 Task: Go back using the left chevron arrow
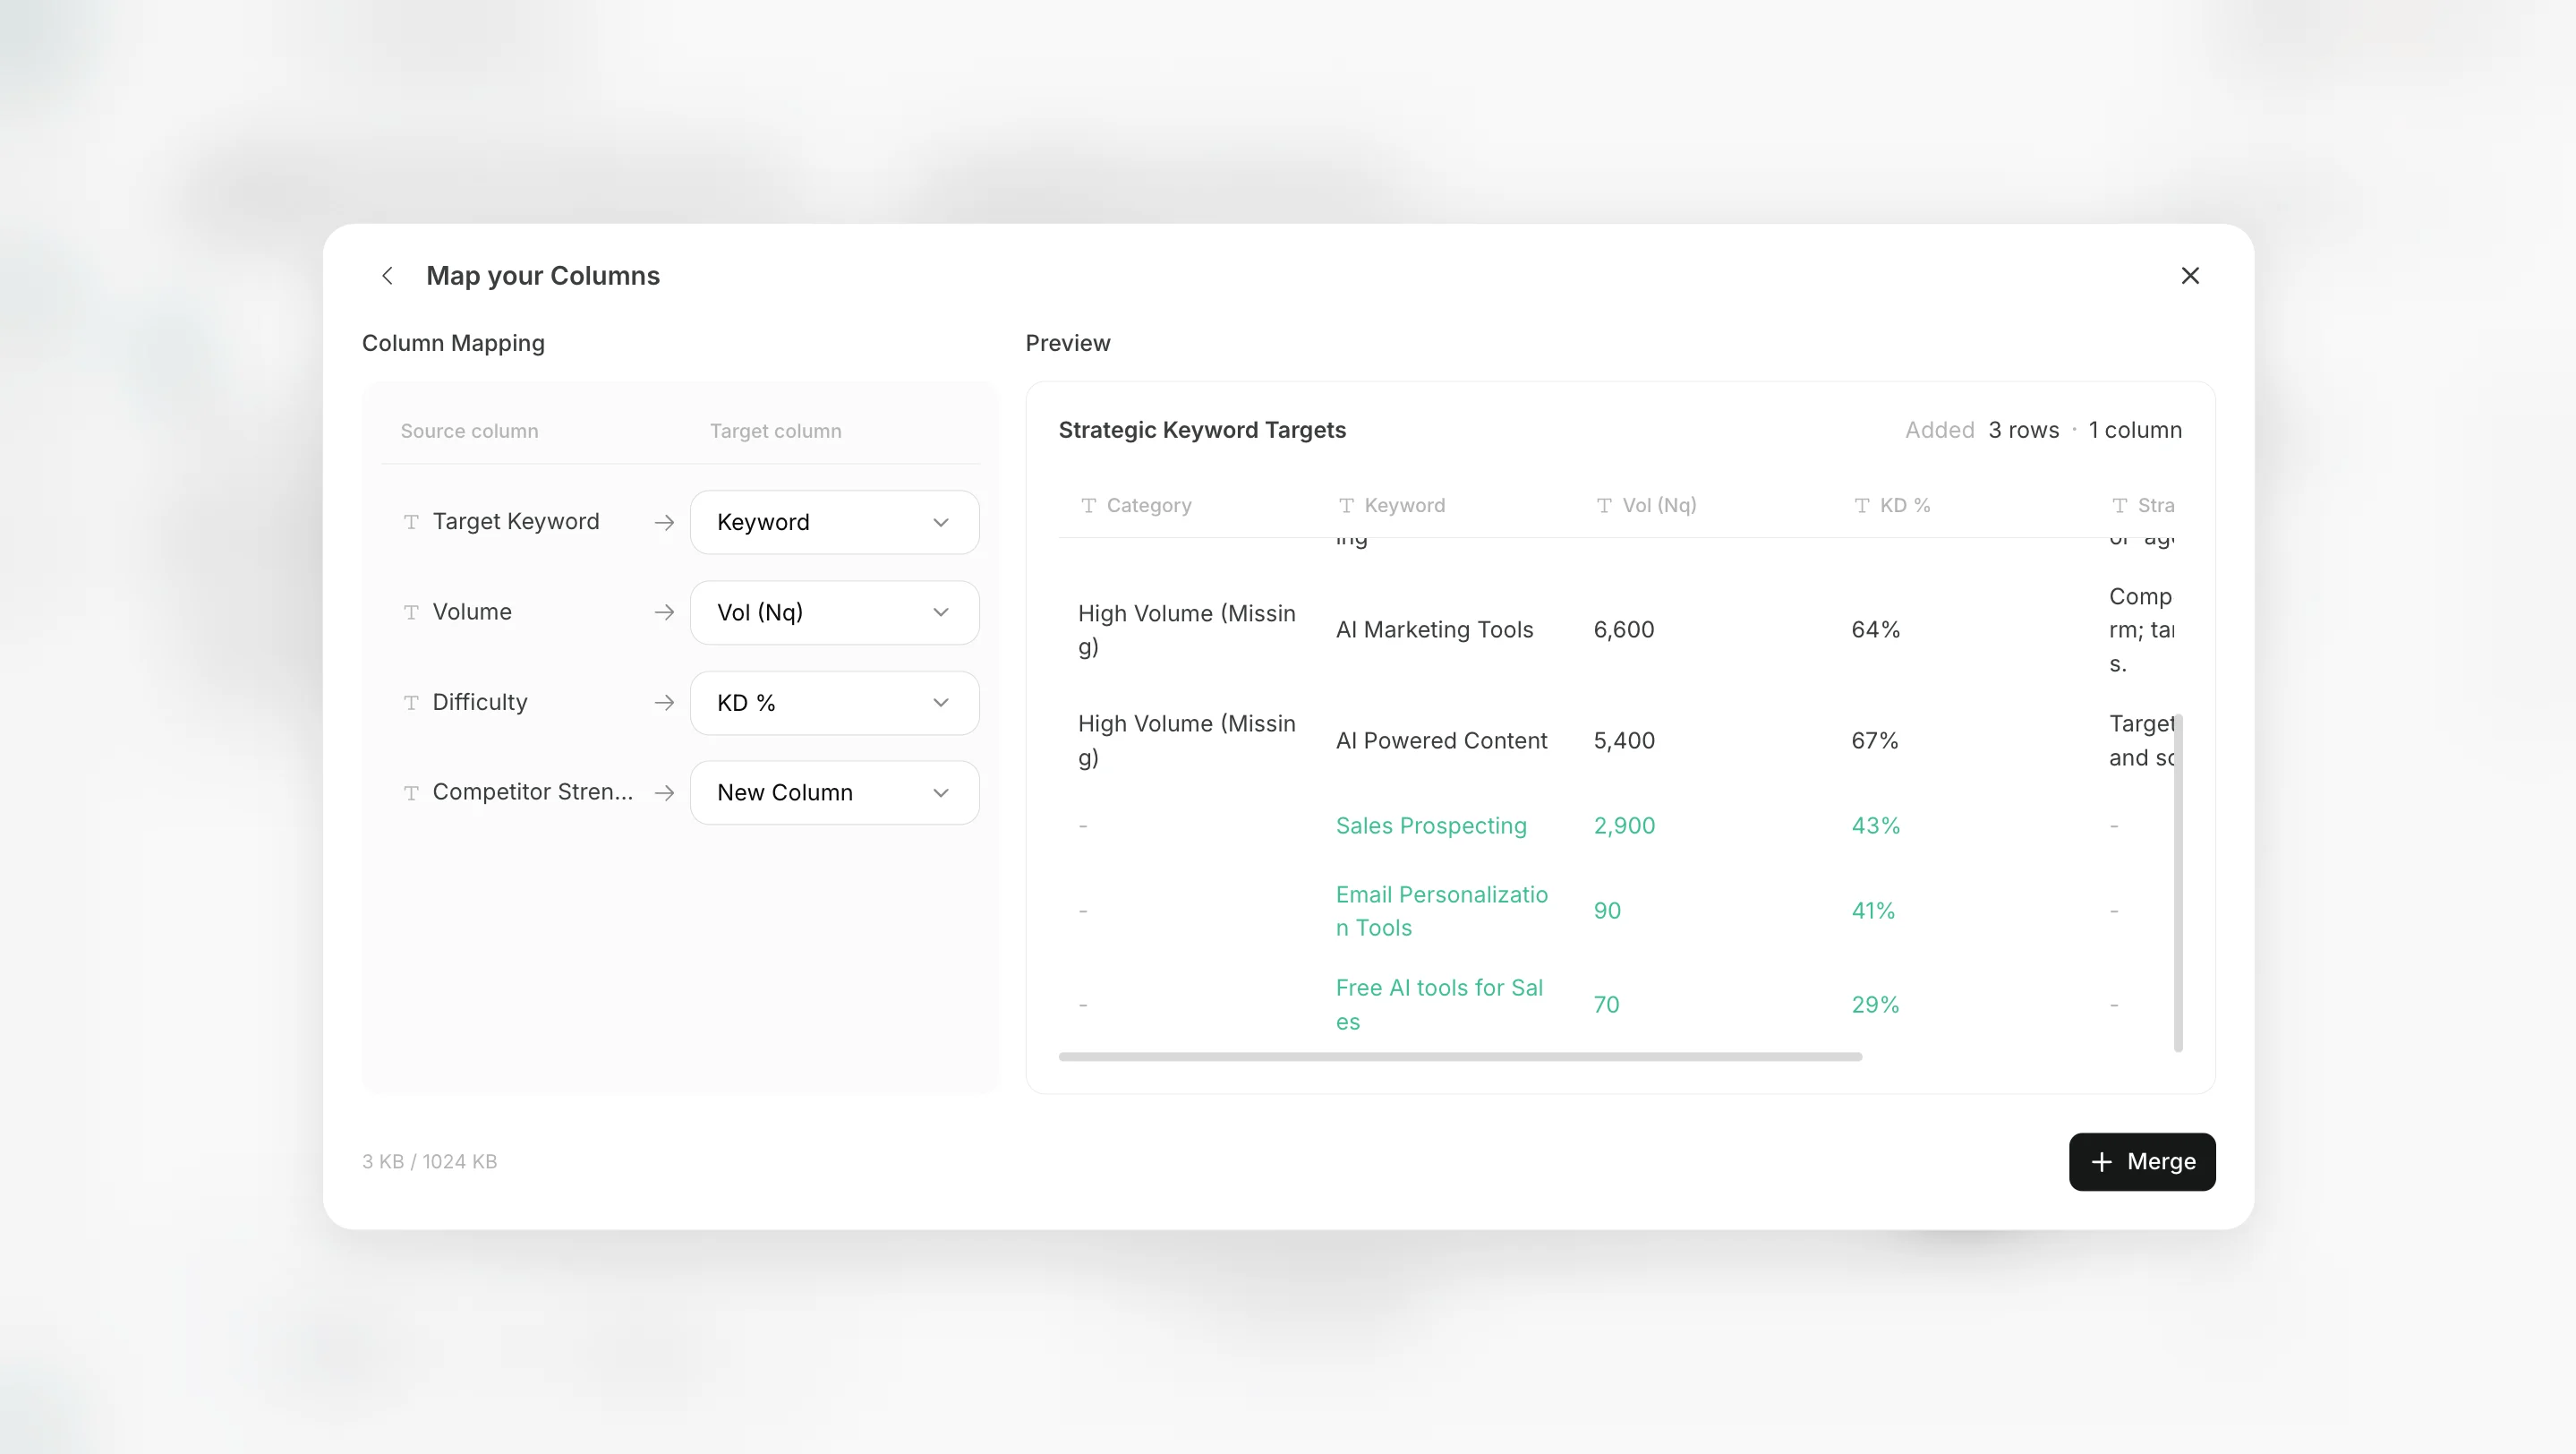(x=387, y=276)
